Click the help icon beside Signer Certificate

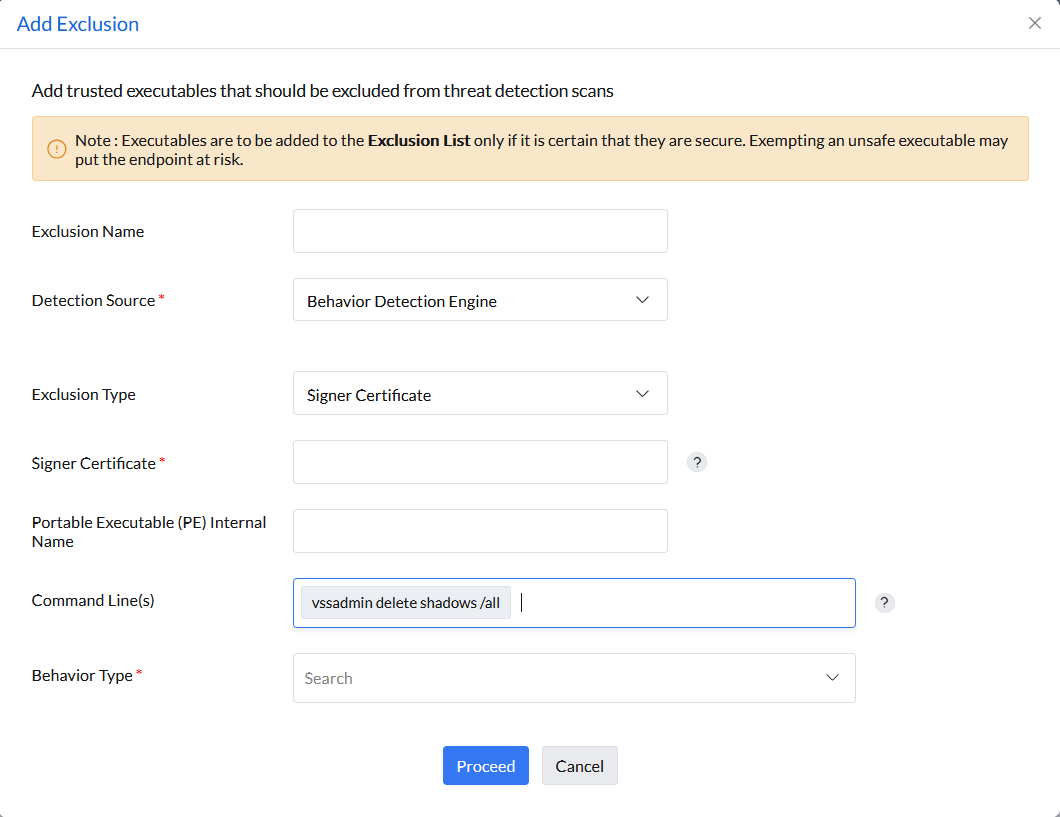[x=697, y=462]
